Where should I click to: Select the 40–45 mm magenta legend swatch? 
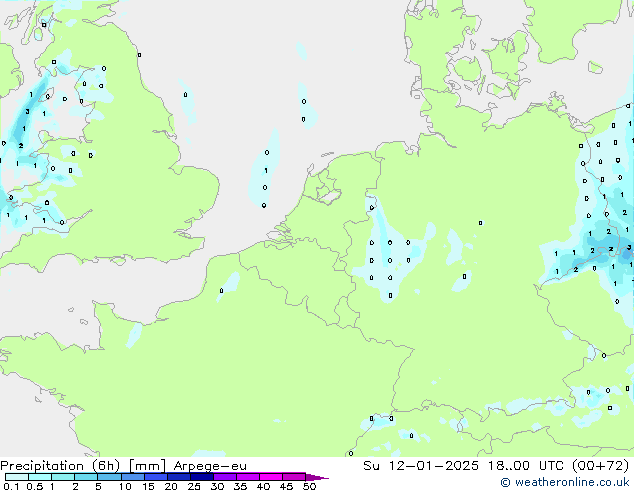click(271, 477)
